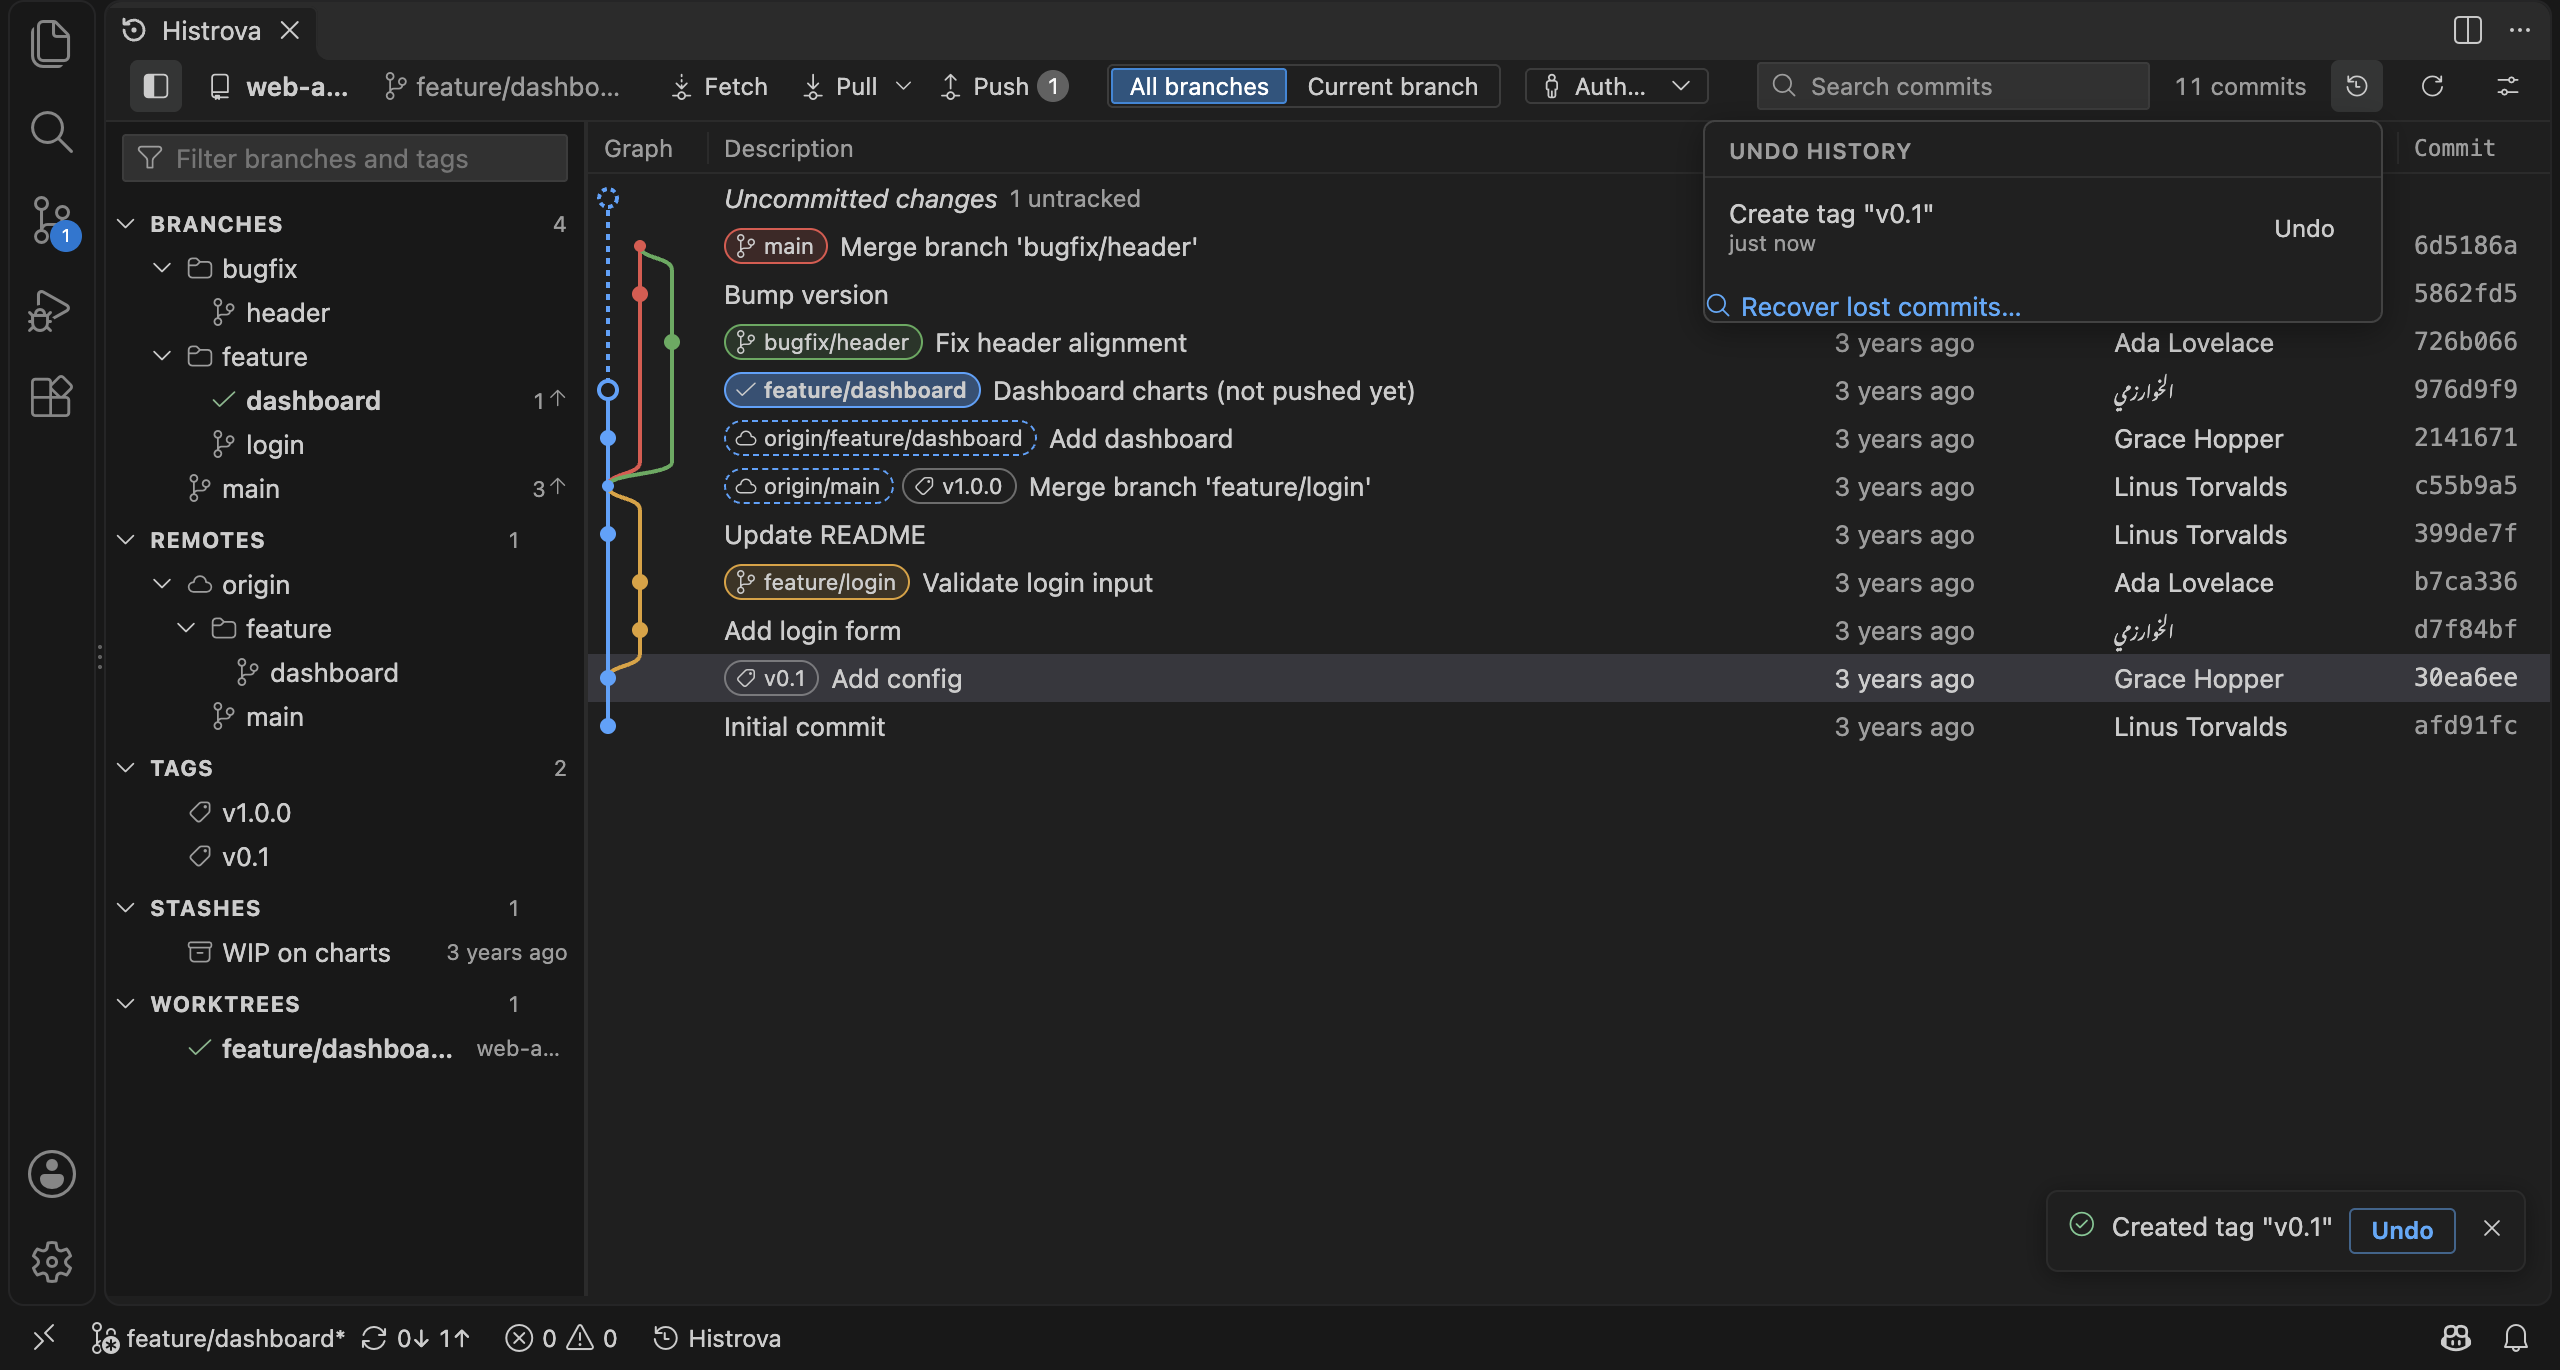Click the refresh icon in toolbar
This screenshot has height=1370, width=2560.
click(2432, 86)
